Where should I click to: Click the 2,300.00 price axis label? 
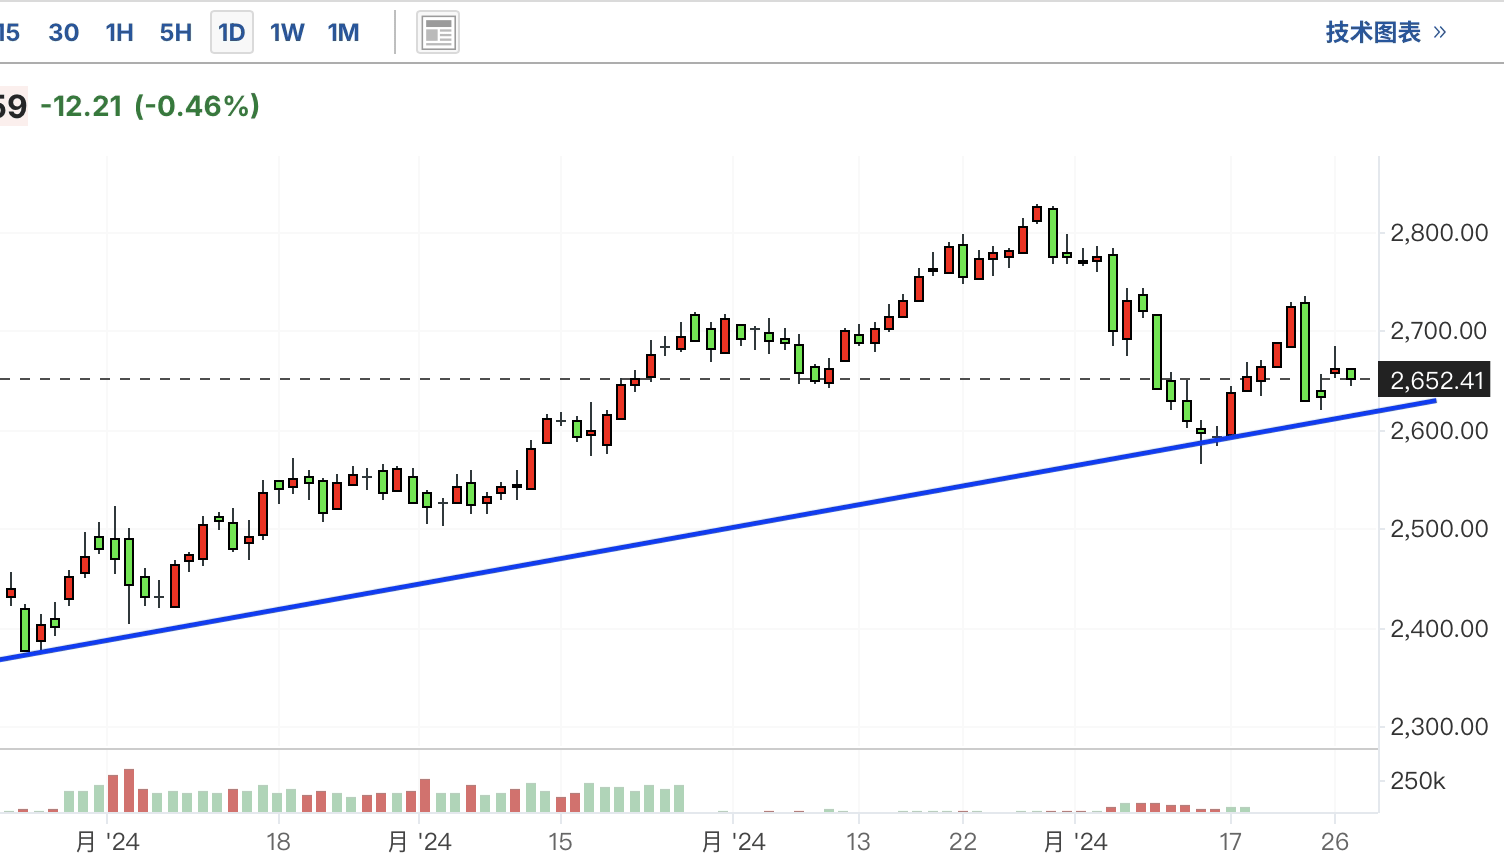[1439, 727]
